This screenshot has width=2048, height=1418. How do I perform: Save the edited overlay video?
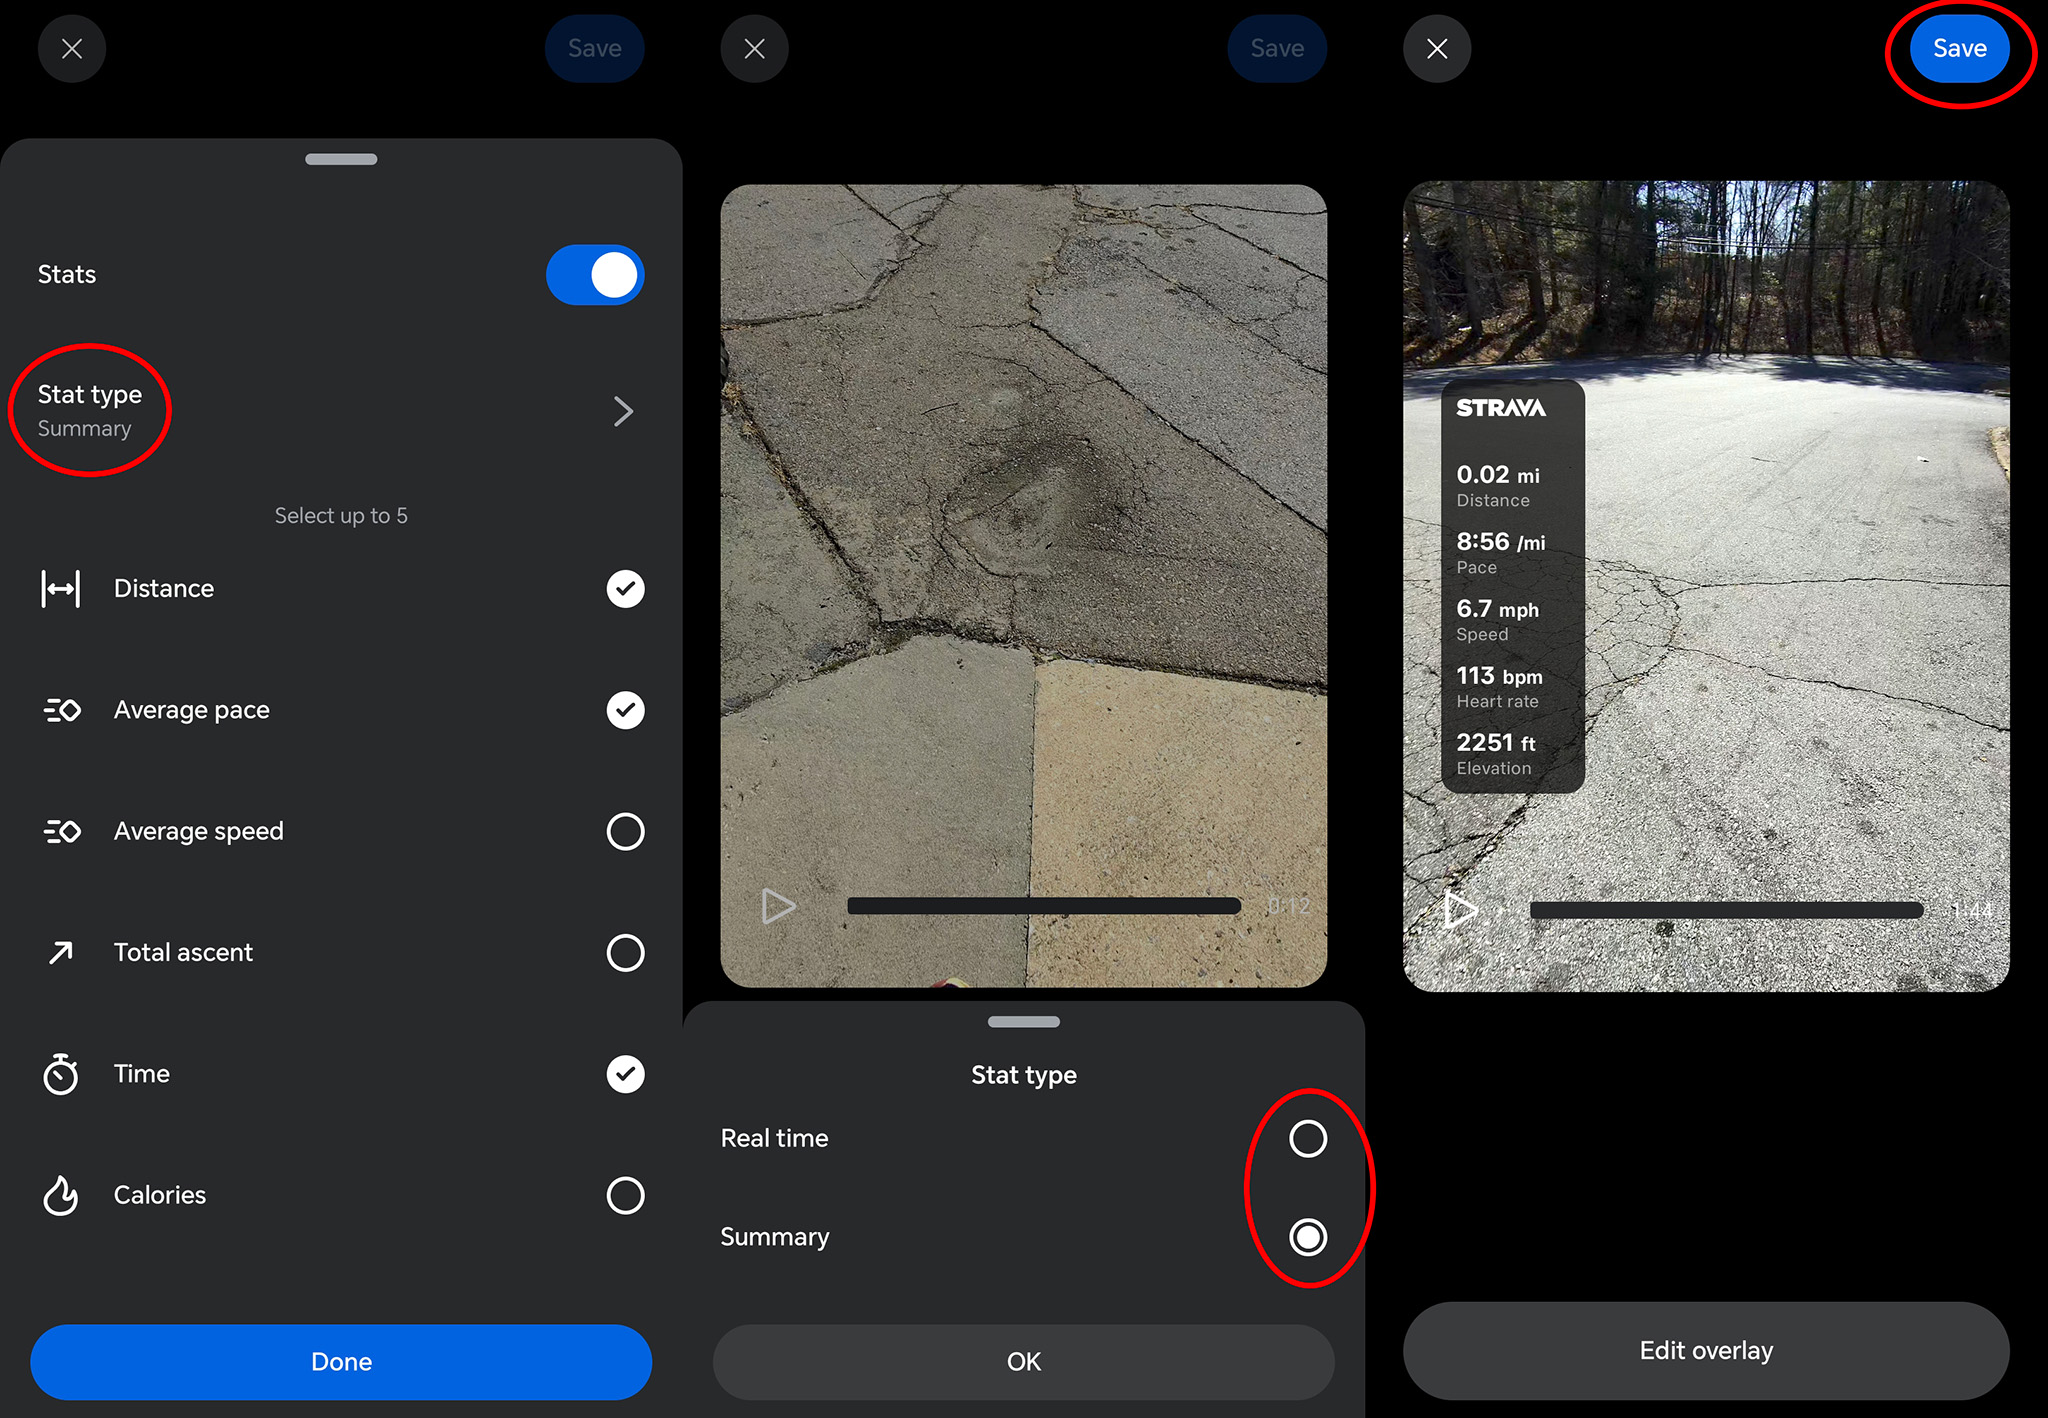coord(1959,48)
